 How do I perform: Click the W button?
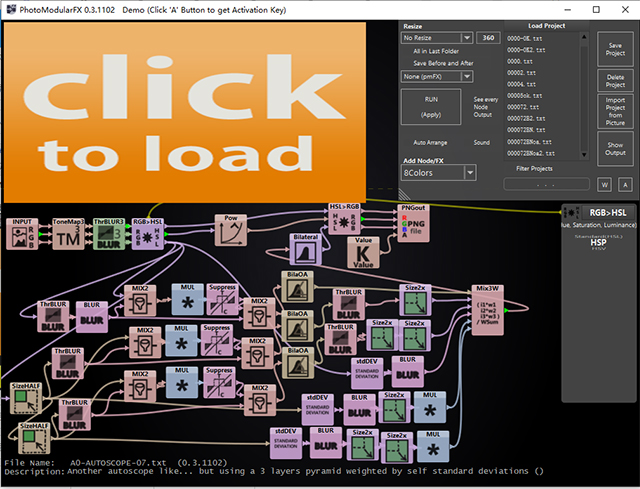coord(604,185)
